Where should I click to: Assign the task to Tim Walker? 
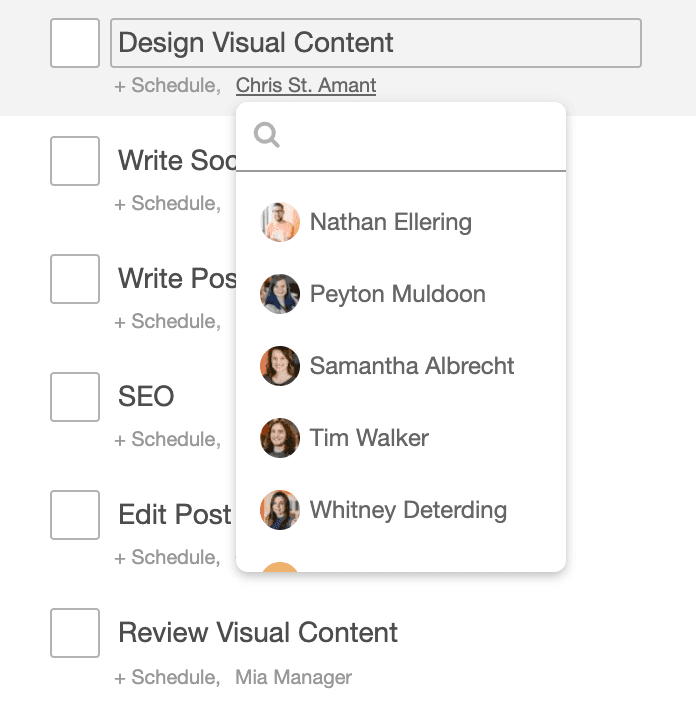point(369,438)
